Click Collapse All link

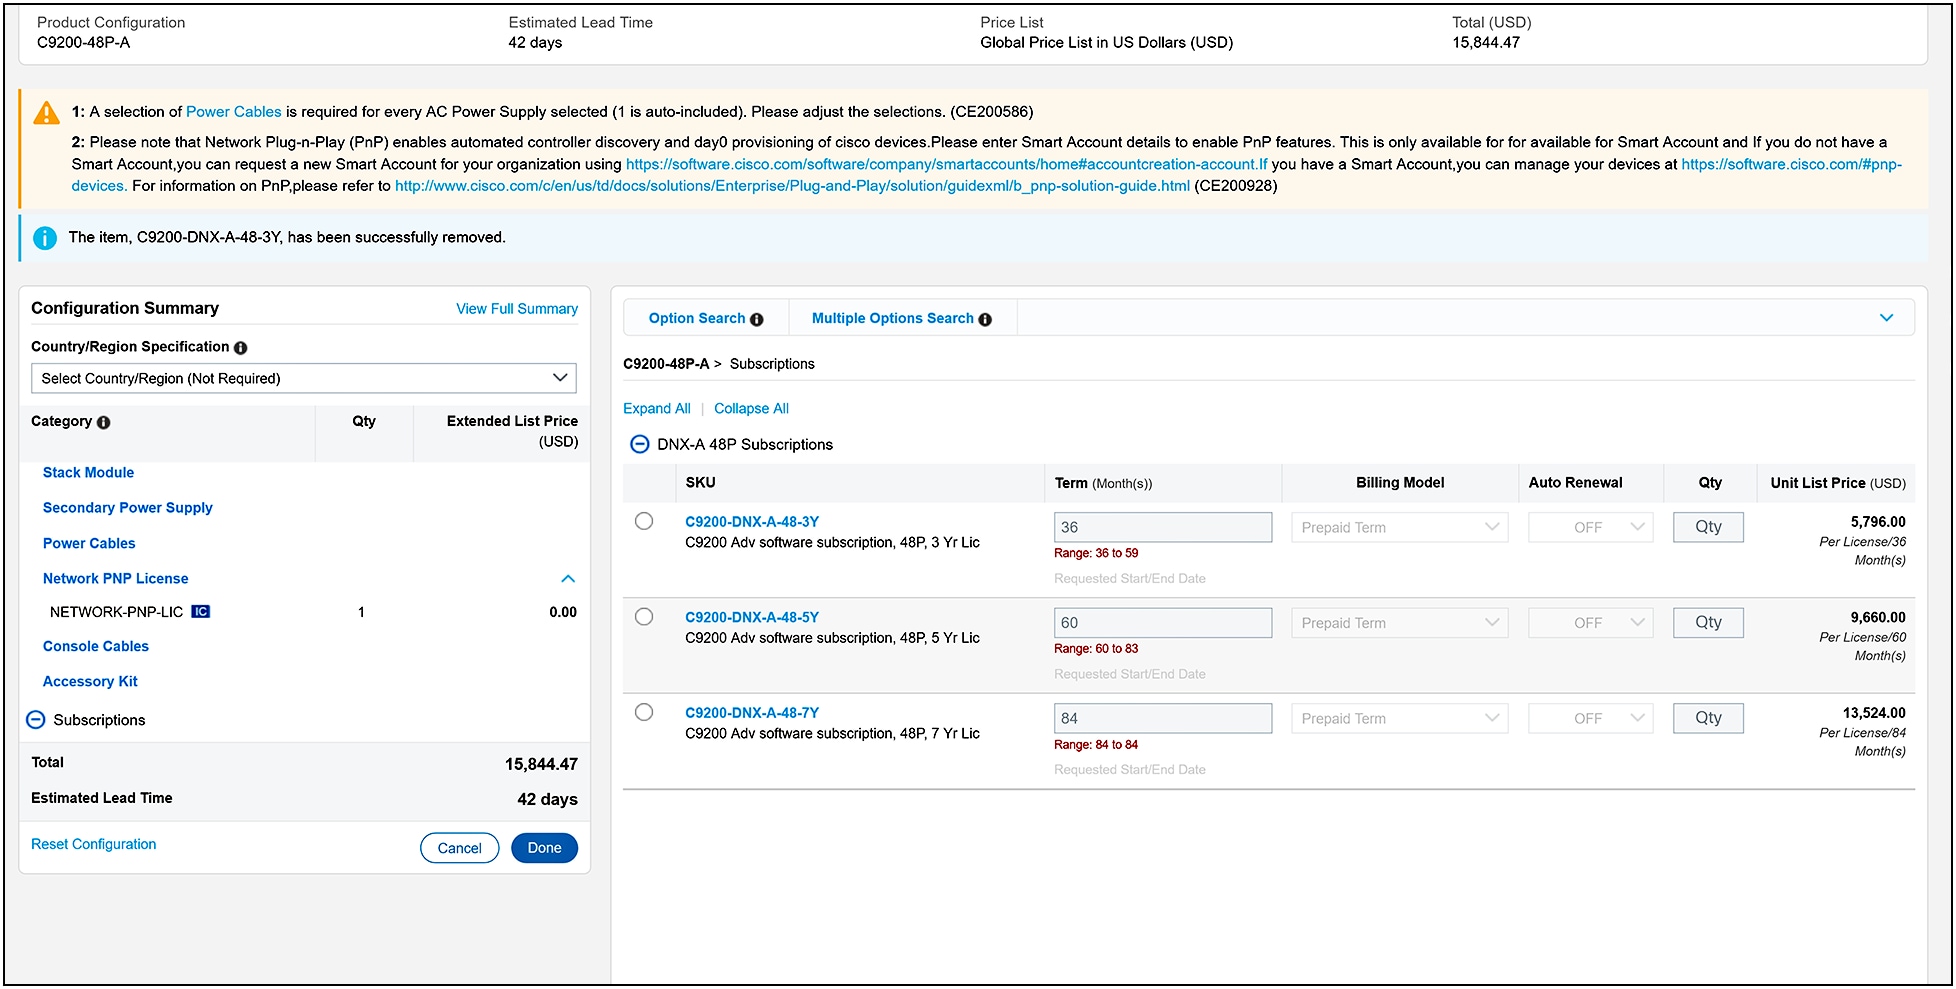point(751,409)
